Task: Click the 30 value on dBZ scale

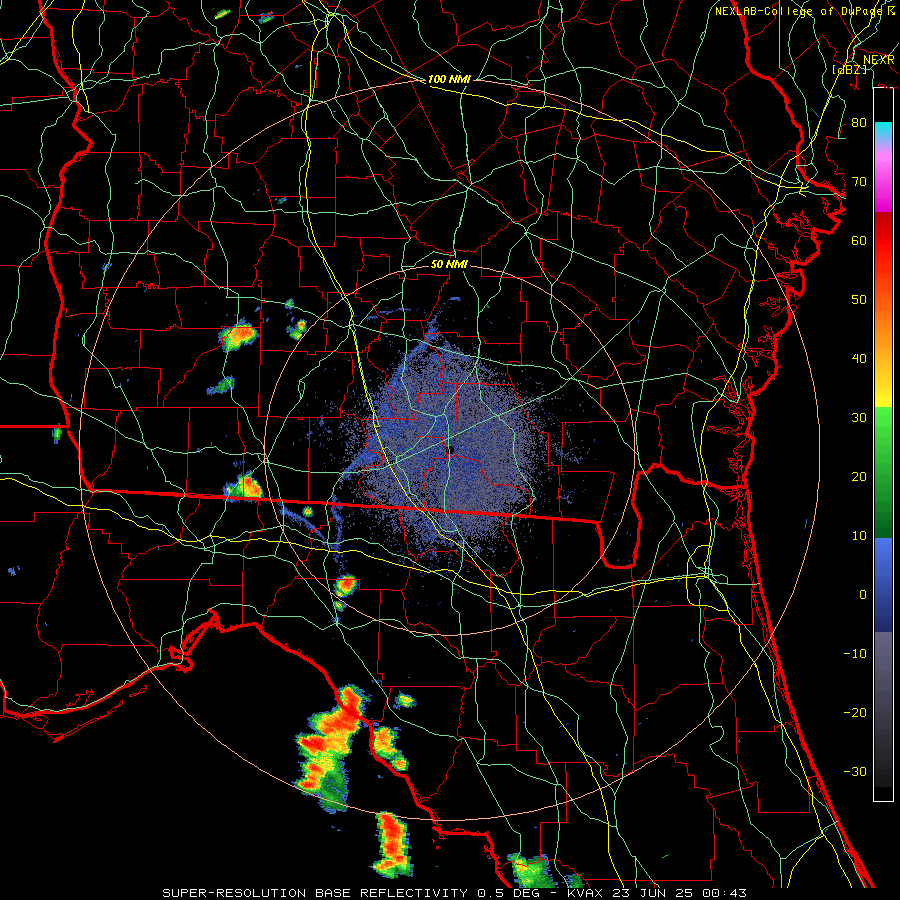Action: [859, 417]
